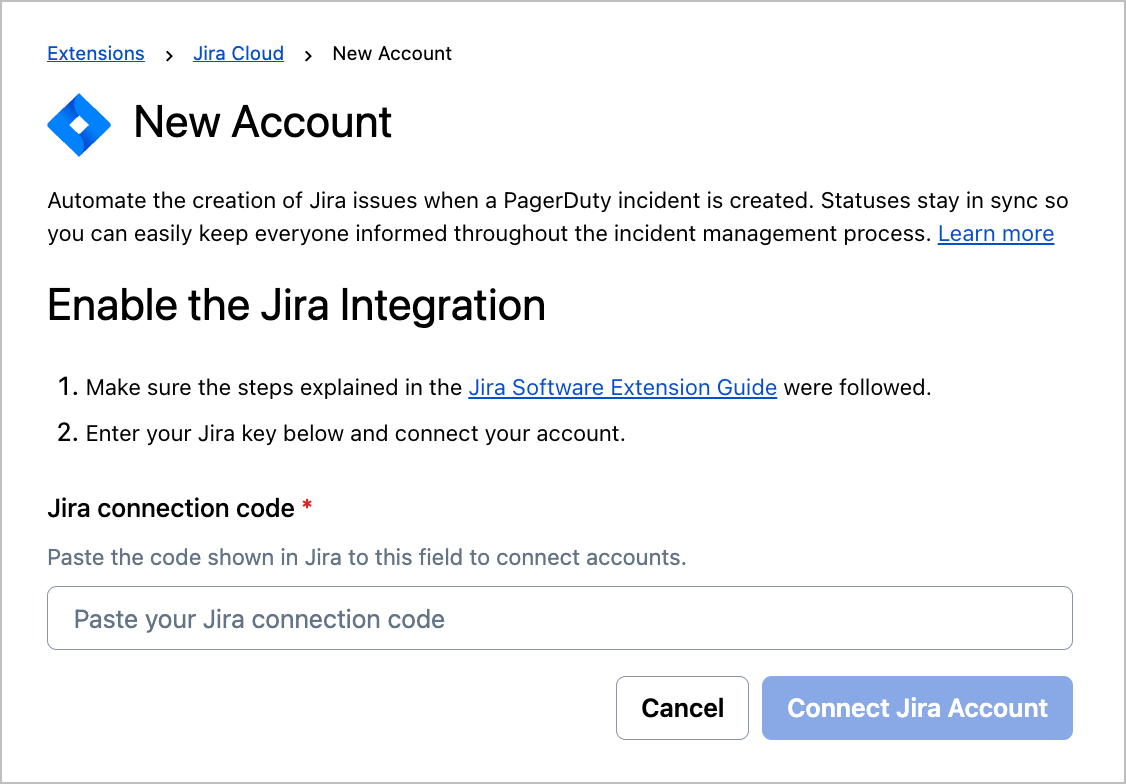Go to the Extensions breadcrumb link

pyautogui.click(x=96, y=54)
